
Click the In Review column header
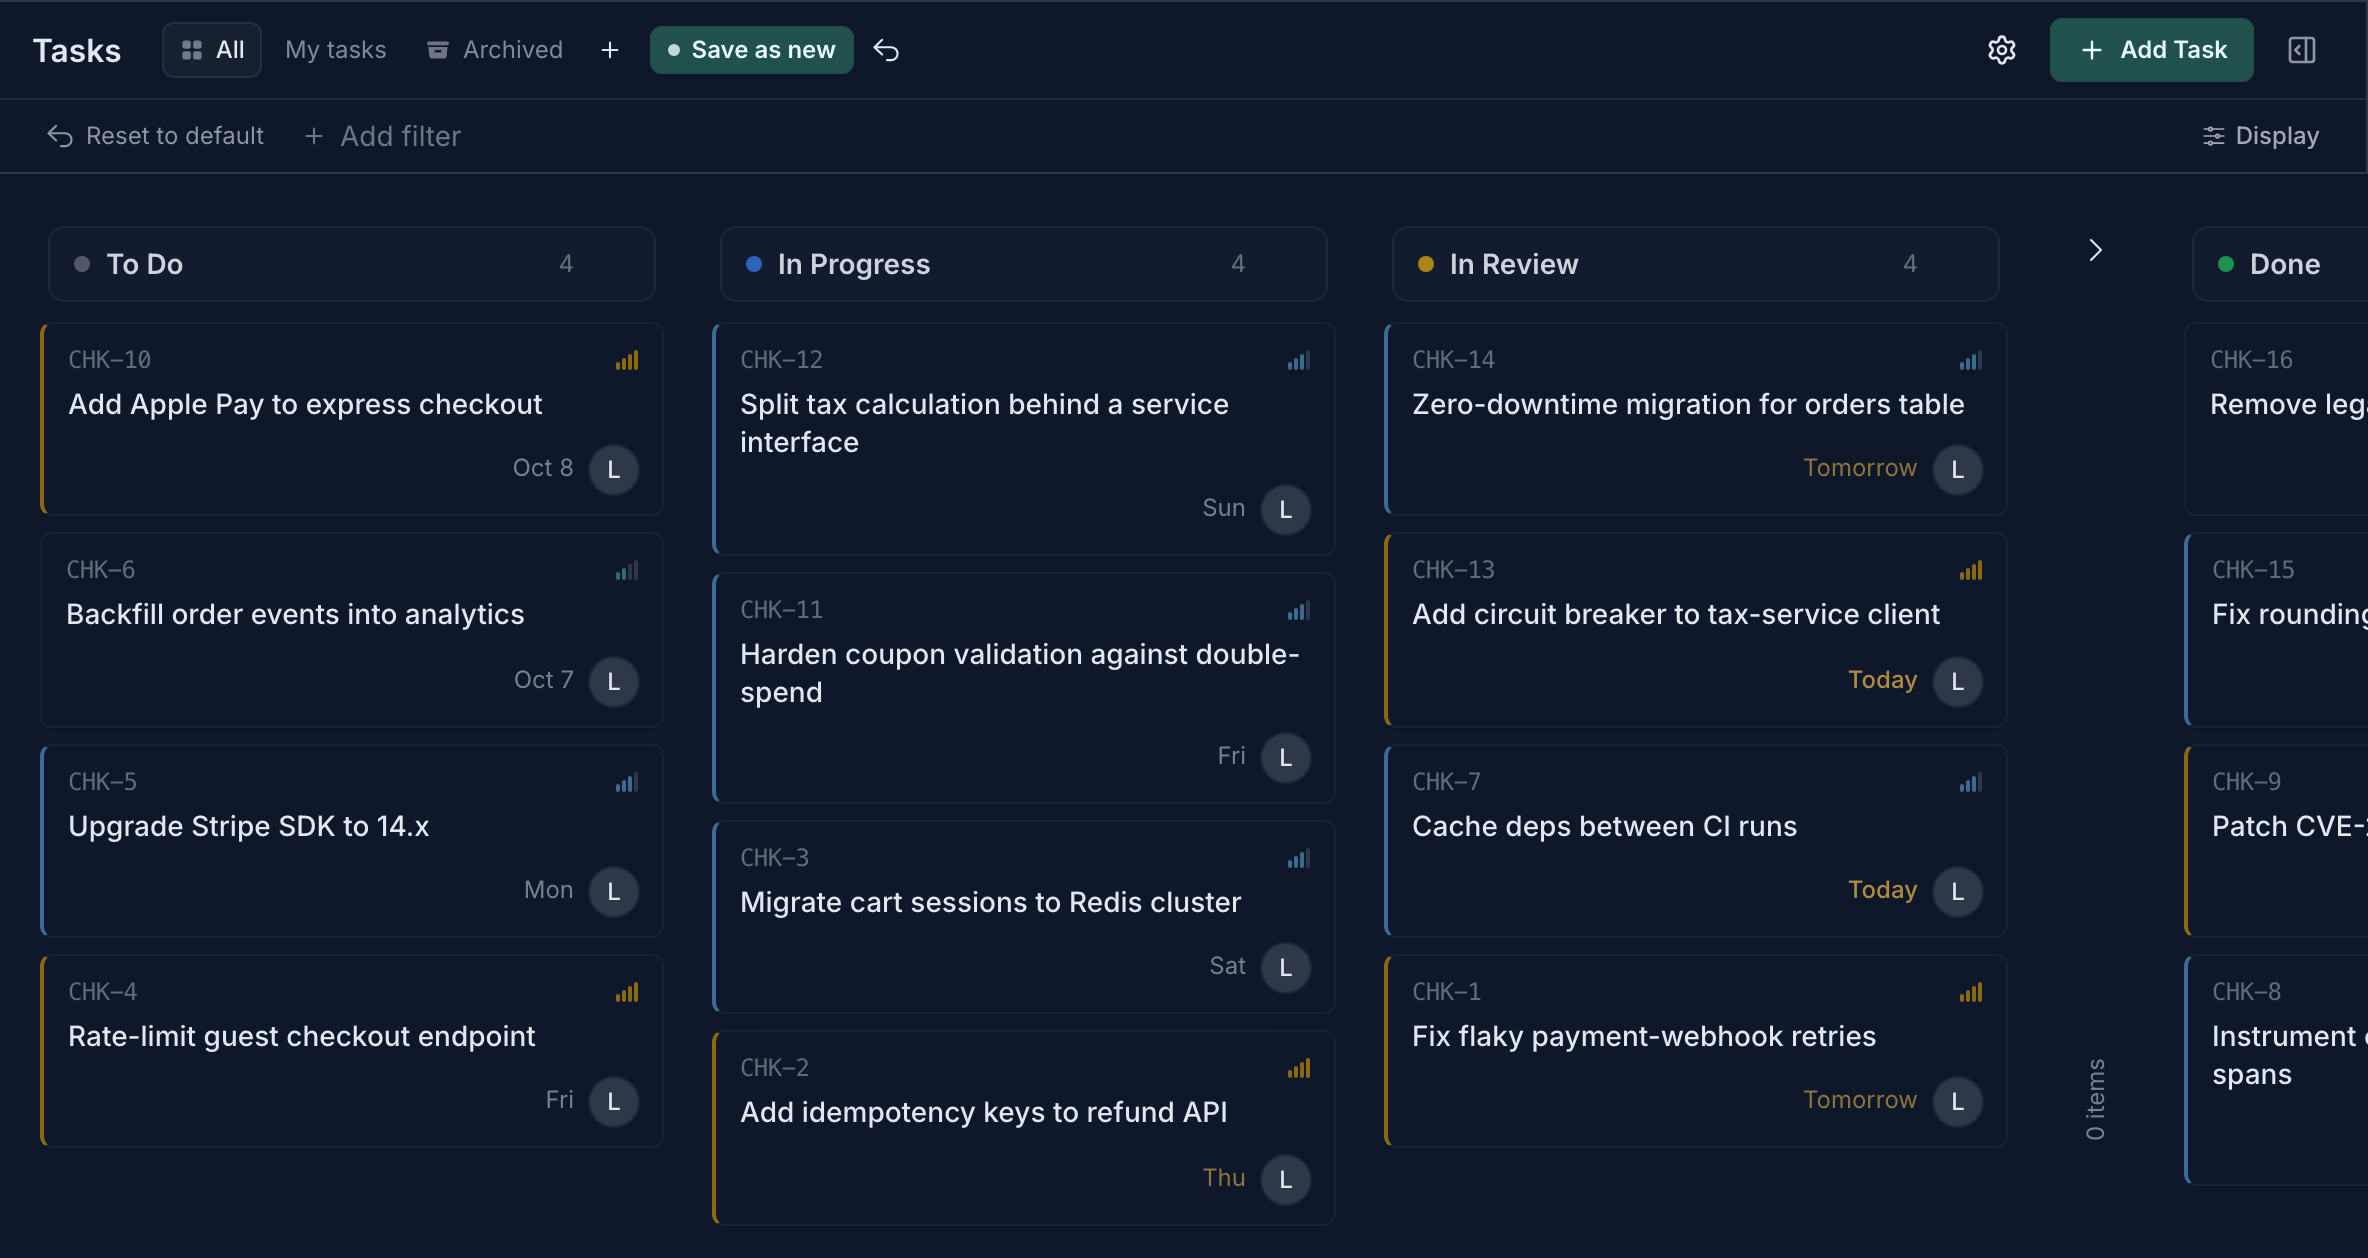click(1696, 264)
